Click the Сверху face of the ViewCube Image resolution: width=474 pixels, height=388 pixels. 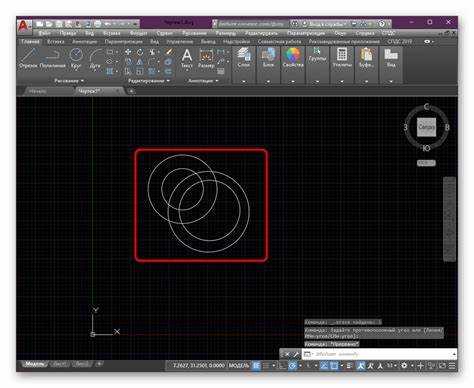[x=426, y=127]
